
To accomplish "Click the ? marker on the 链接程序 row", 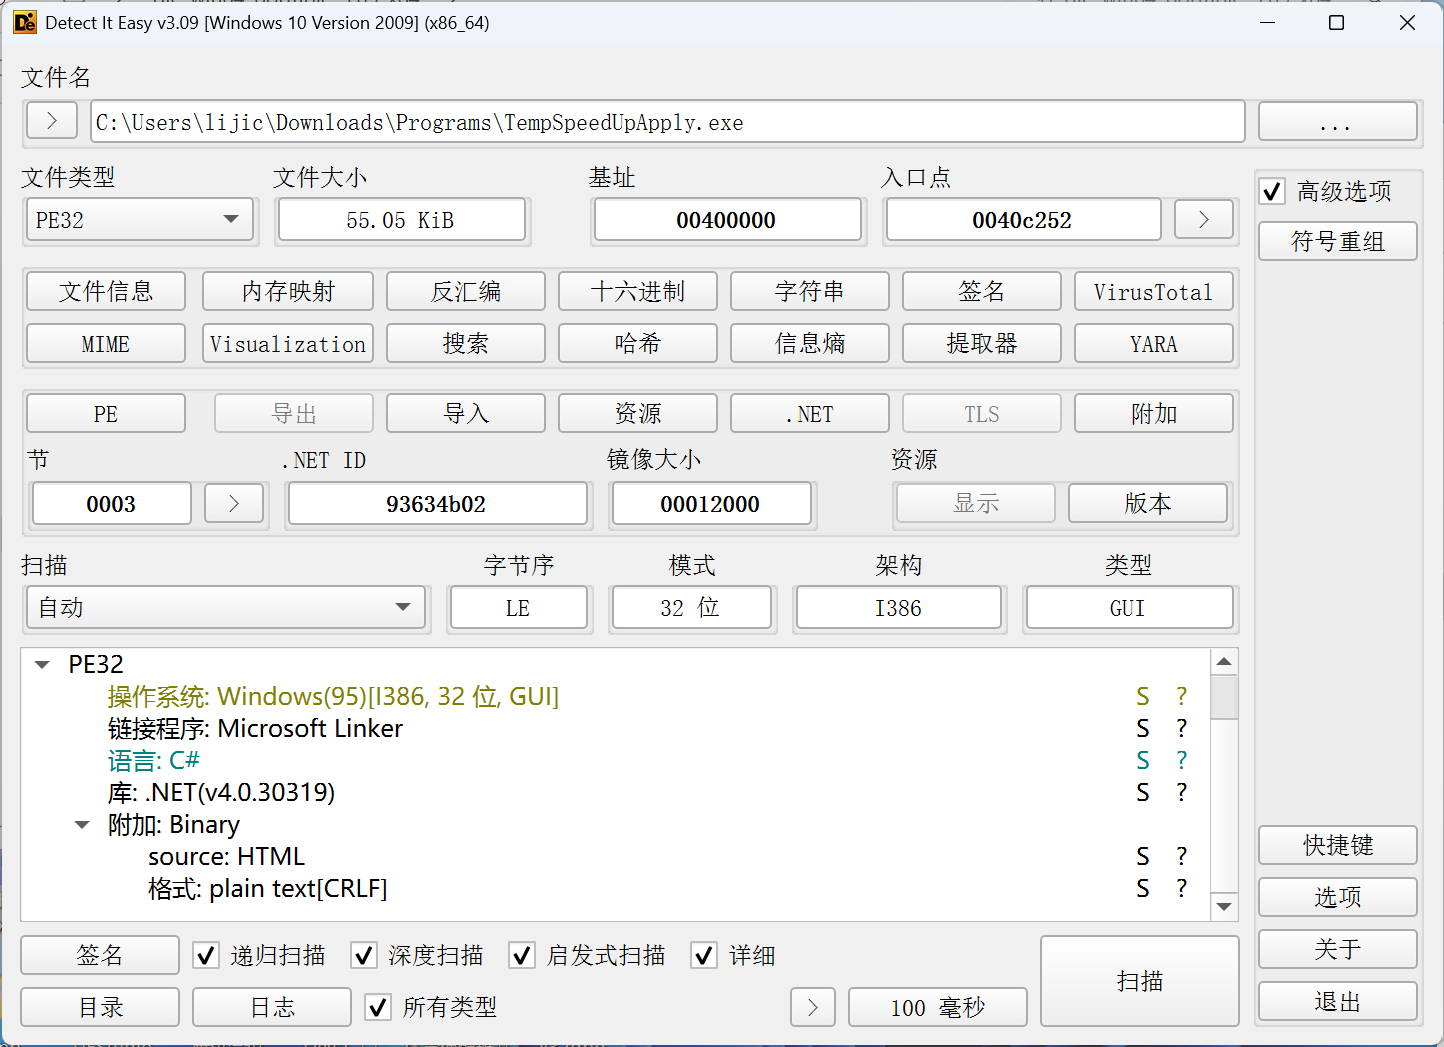I will (1181, 728).
